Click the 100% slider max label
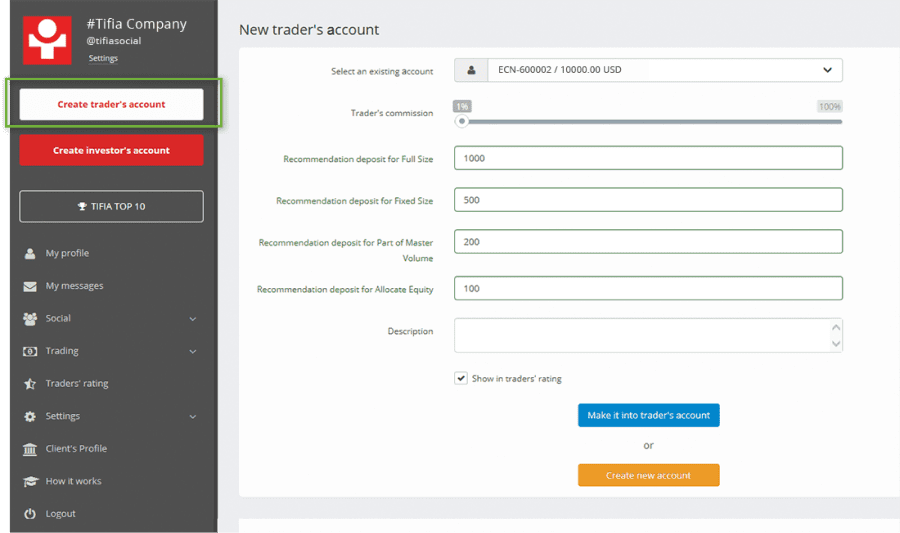This screenshot has width=900, height=533. click(829, 107)
